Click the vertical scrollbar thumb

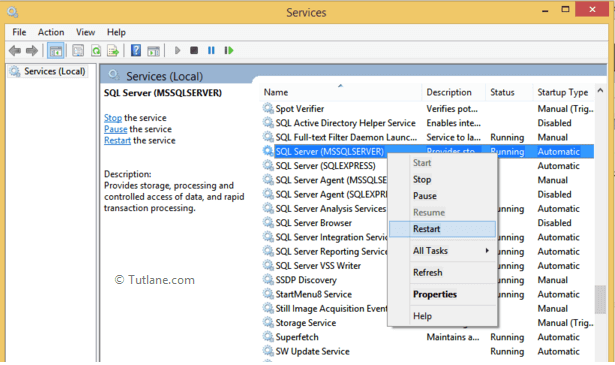point(600,300)
